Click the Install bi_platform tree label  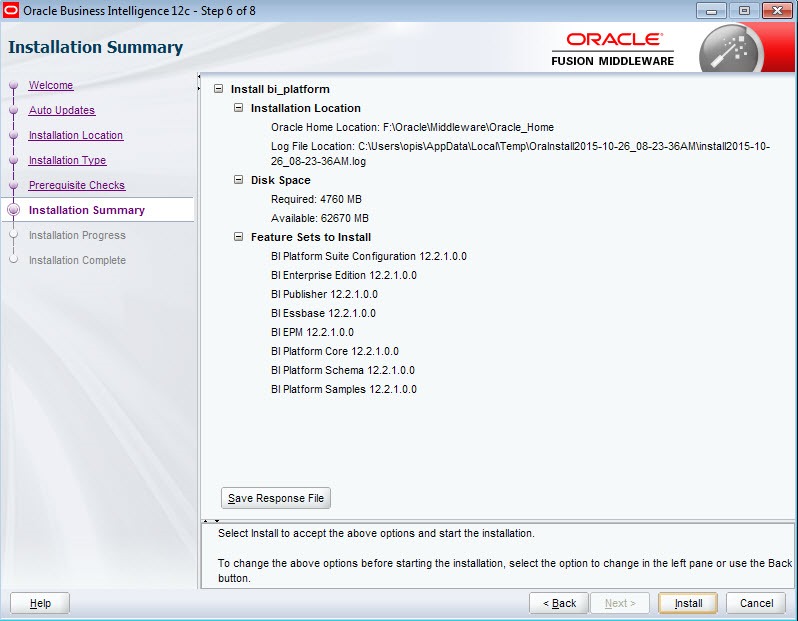coord(280,89)
